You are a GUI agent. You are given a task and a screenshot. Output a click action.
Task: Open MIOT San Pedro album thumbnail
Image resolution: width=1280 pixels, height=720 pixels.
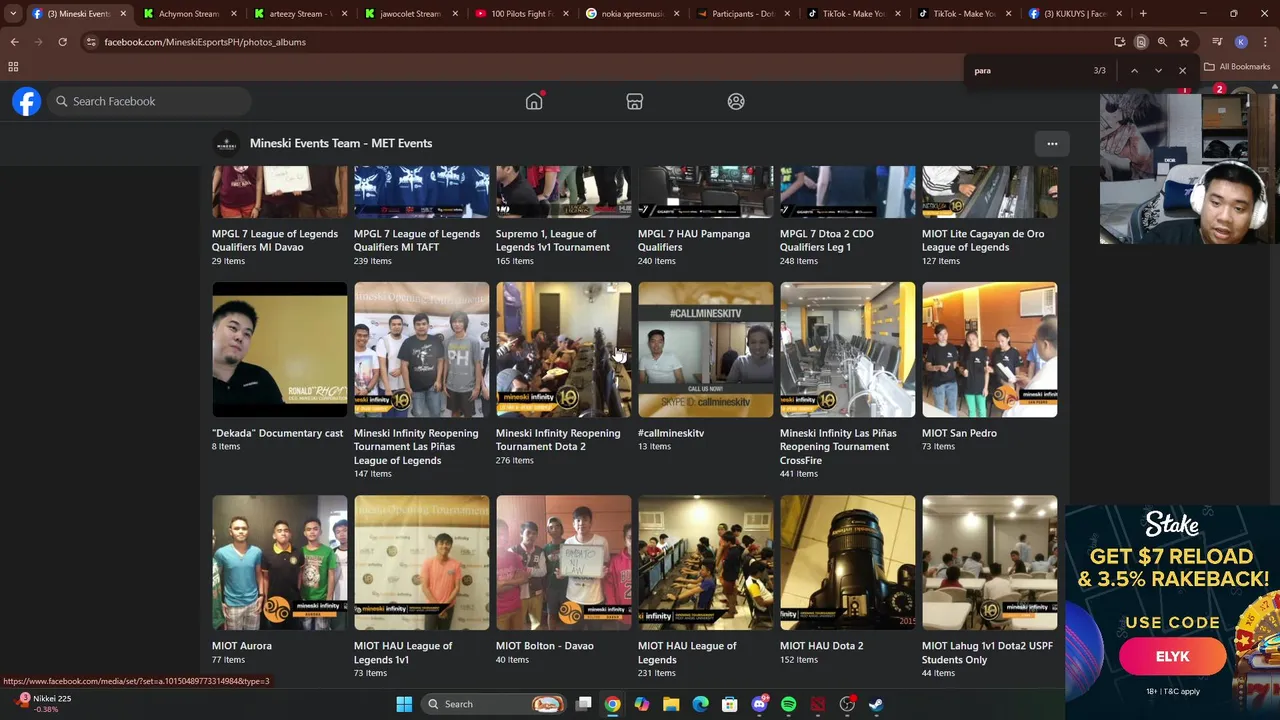tap(990, 349)
